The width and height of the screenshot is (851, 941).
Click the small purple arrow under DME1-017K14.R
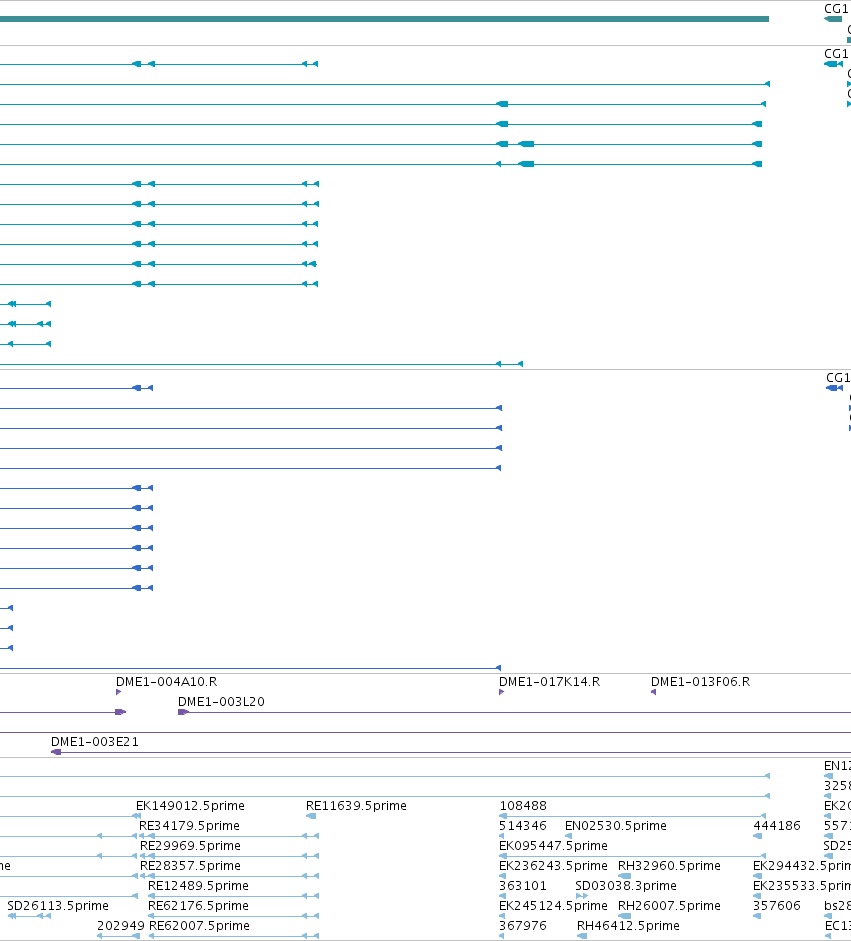point(501,692)
